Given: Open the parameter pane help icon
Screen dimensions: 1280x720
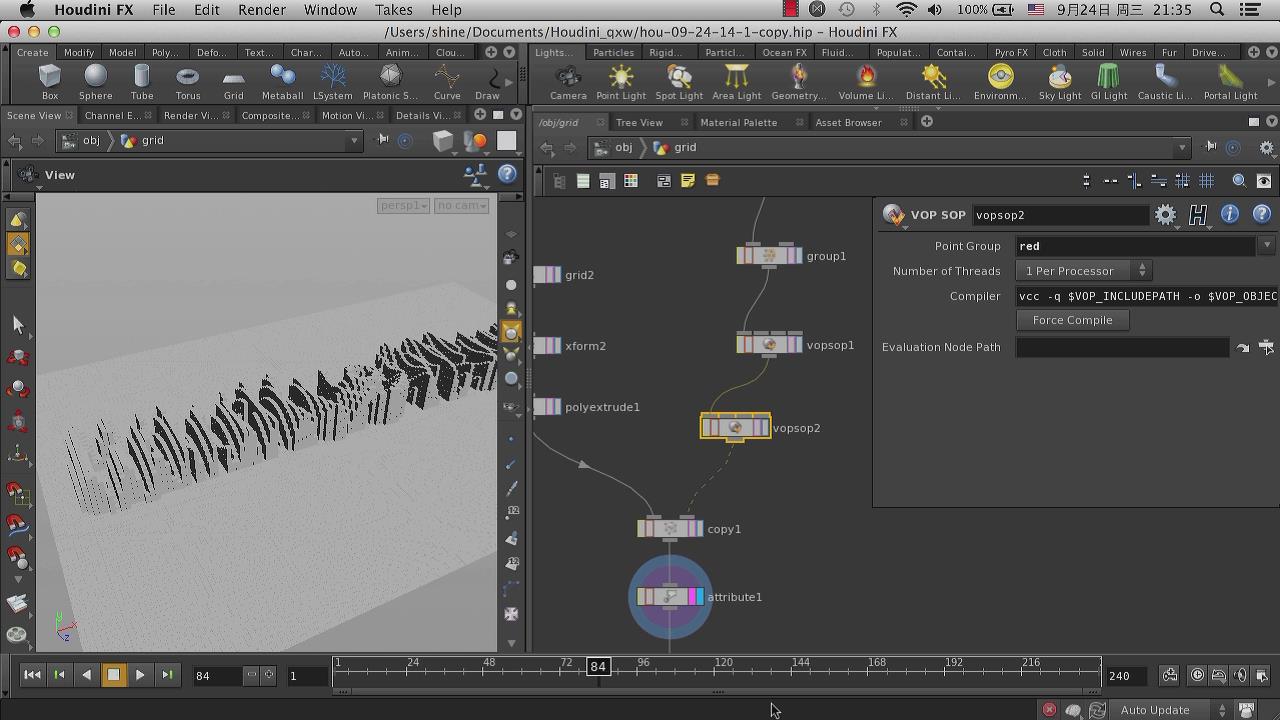Looking at the screenshot, I should 1261,215.
